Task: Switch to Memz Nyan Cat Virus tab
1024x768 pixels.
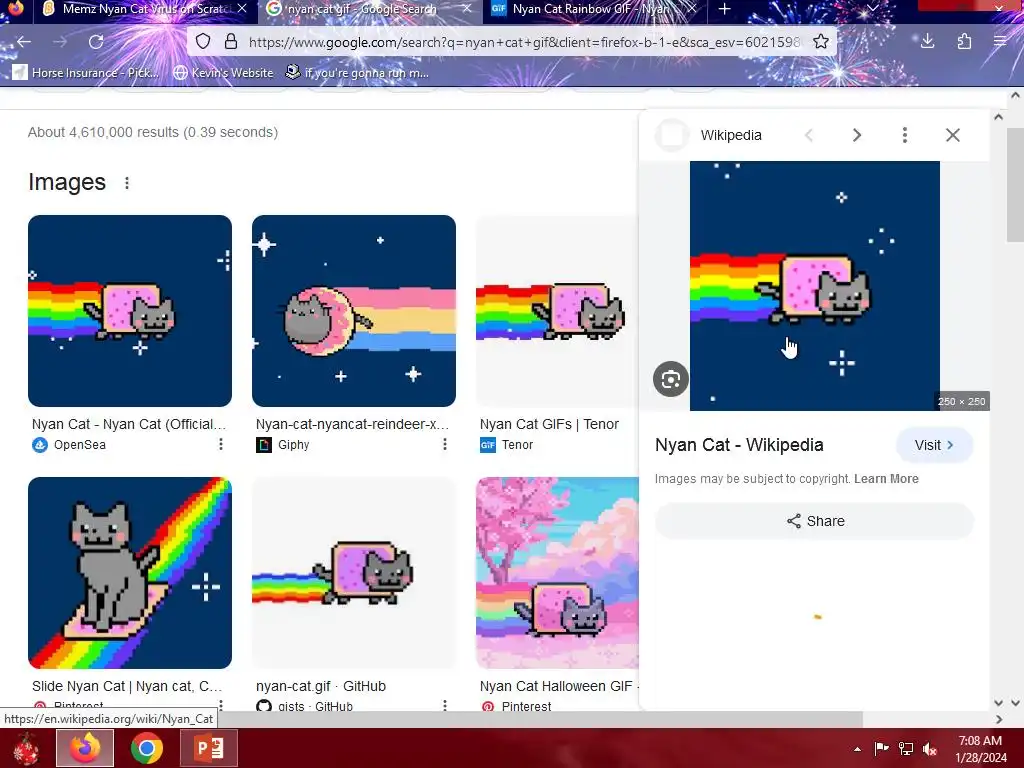Action: click(137, 9)
